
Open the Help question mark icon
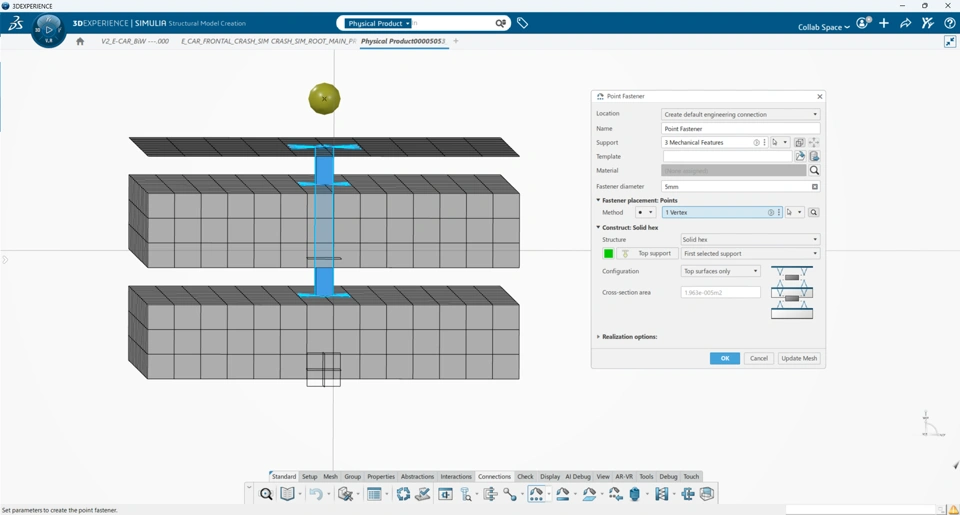point(950,23)
